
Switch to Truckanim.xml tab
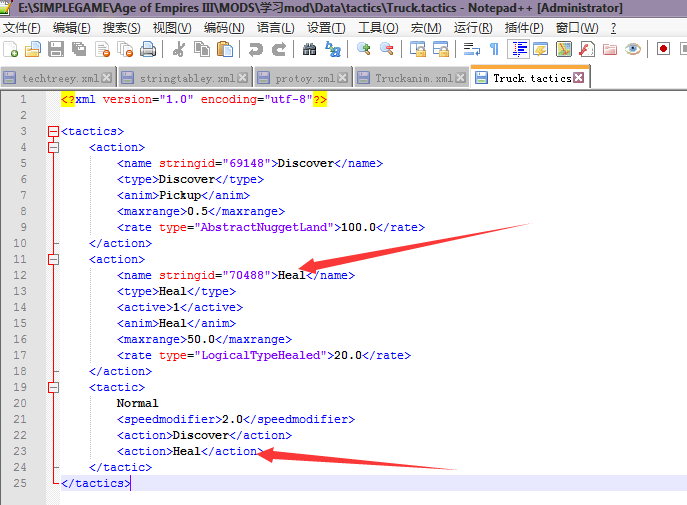pos(414,78)
